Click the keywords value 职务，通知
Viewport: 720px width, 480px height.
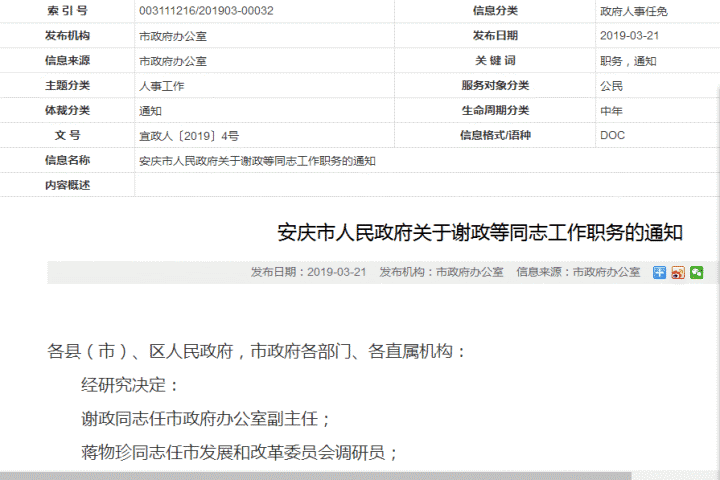point(628,61)
